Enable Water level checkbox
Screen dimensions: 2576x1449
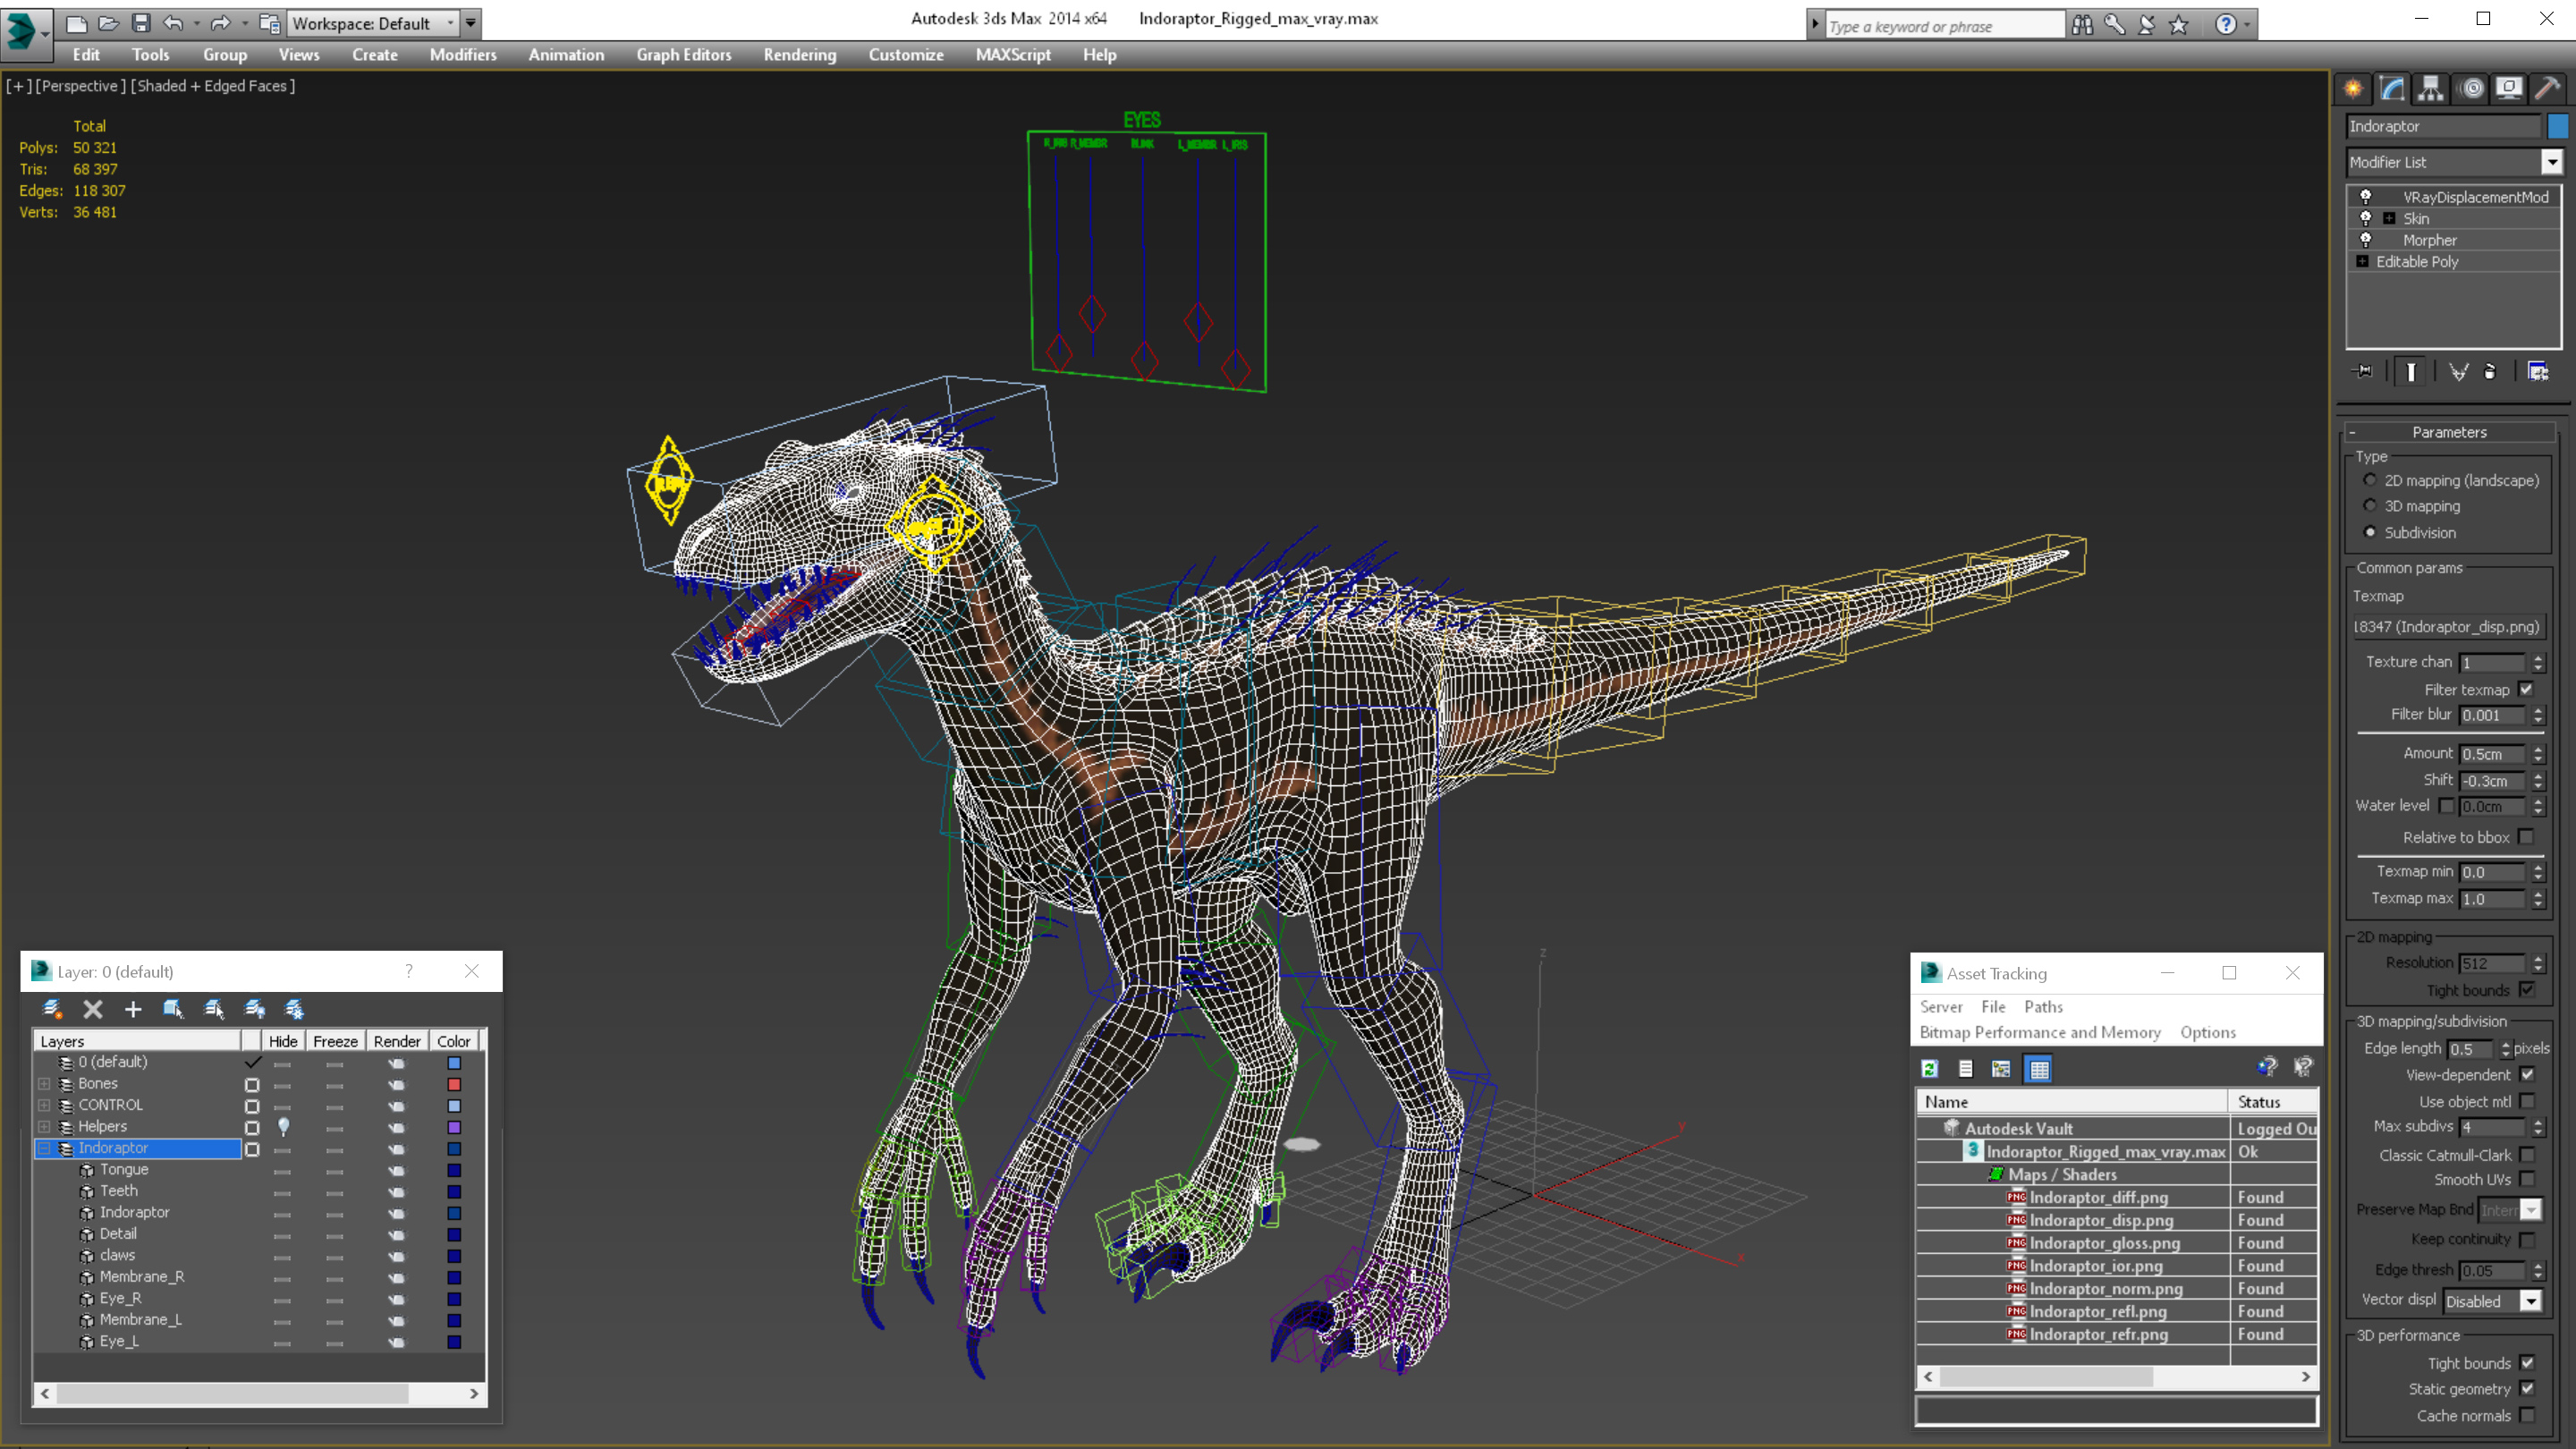[2447, 806]
